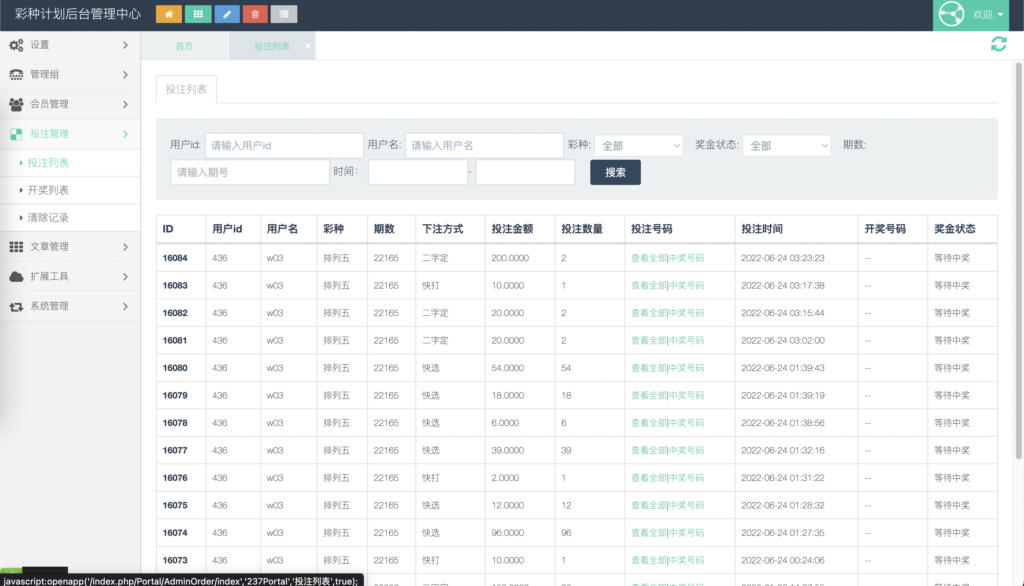This screenshot has width=1024, height=586.
Task: Expand the 会员管理 sidebar menu
Action: click(70, 104)
